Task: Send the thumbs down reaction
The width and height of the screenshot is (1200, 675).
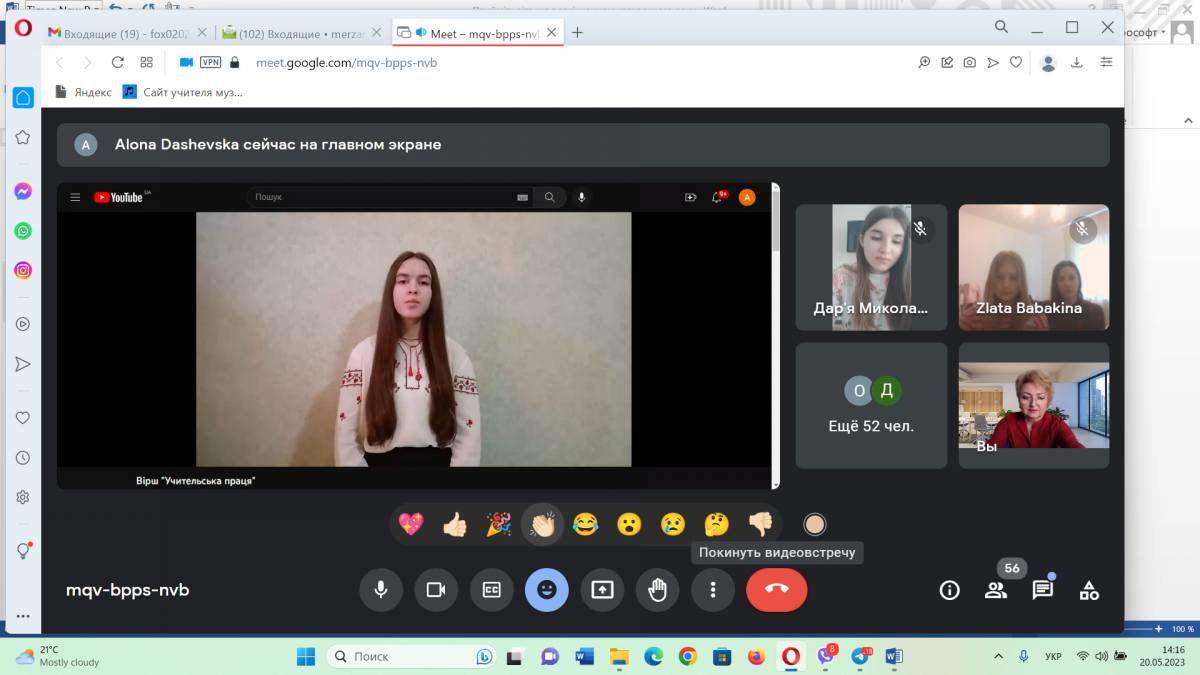Action: click(760, 524)
